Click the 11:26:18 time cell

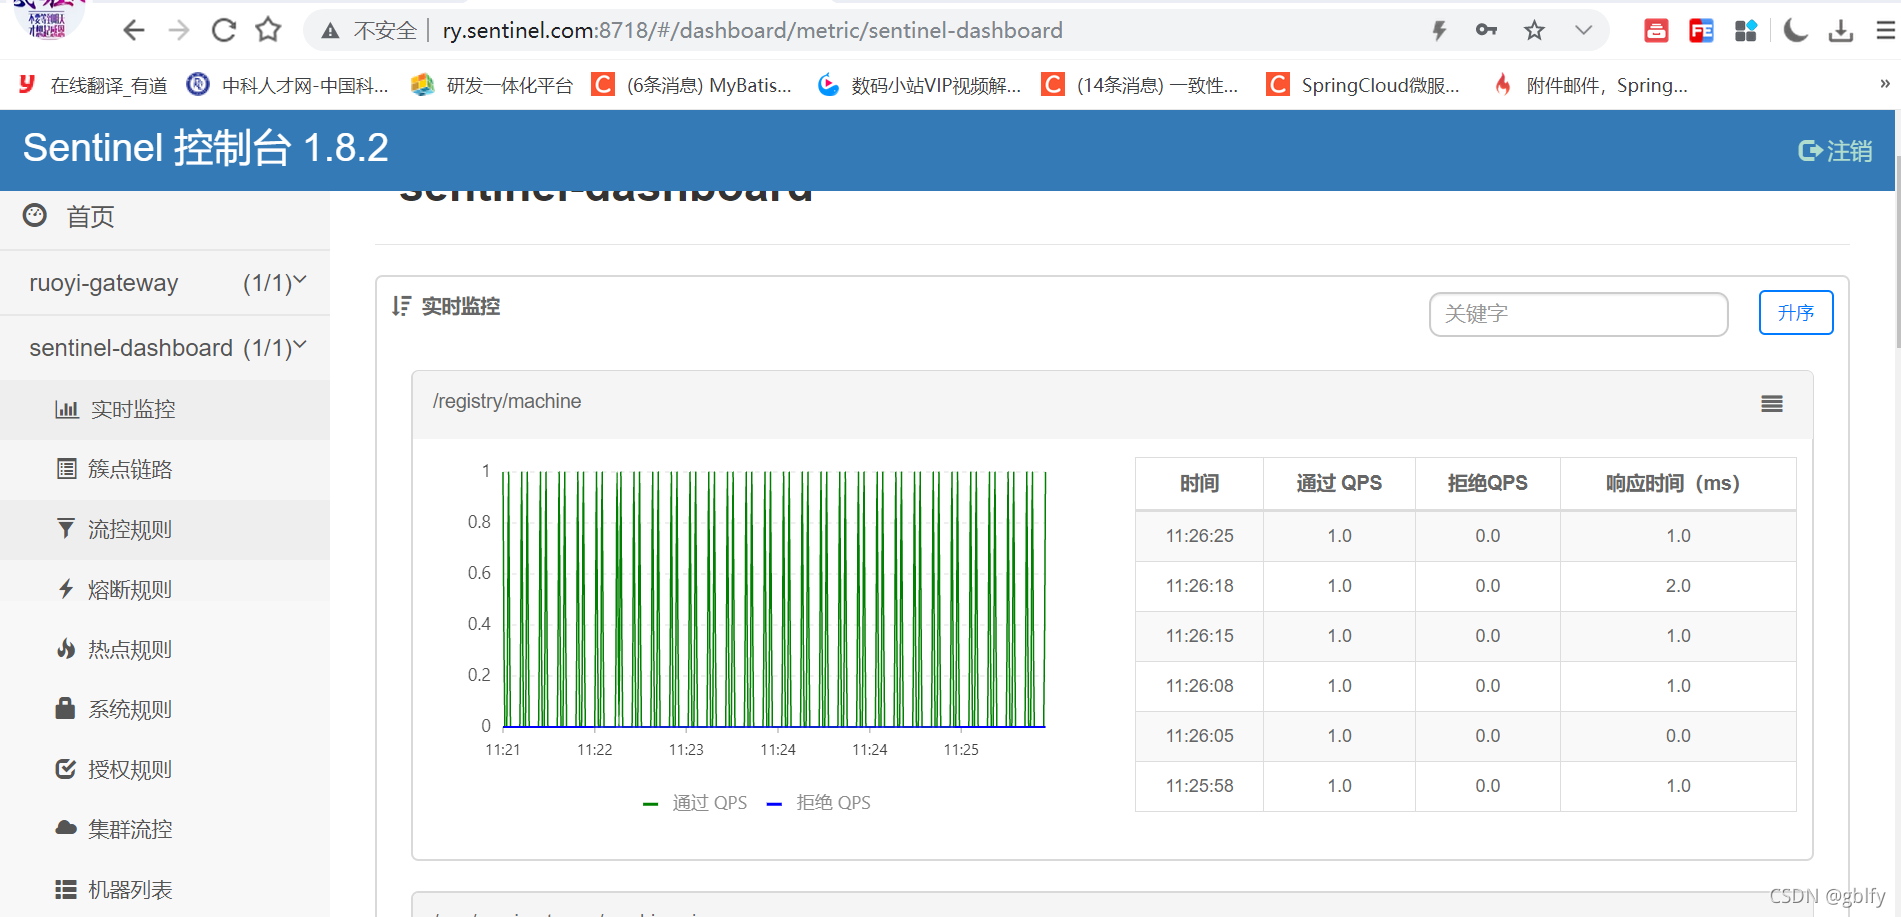click(x=1199, y=586)
